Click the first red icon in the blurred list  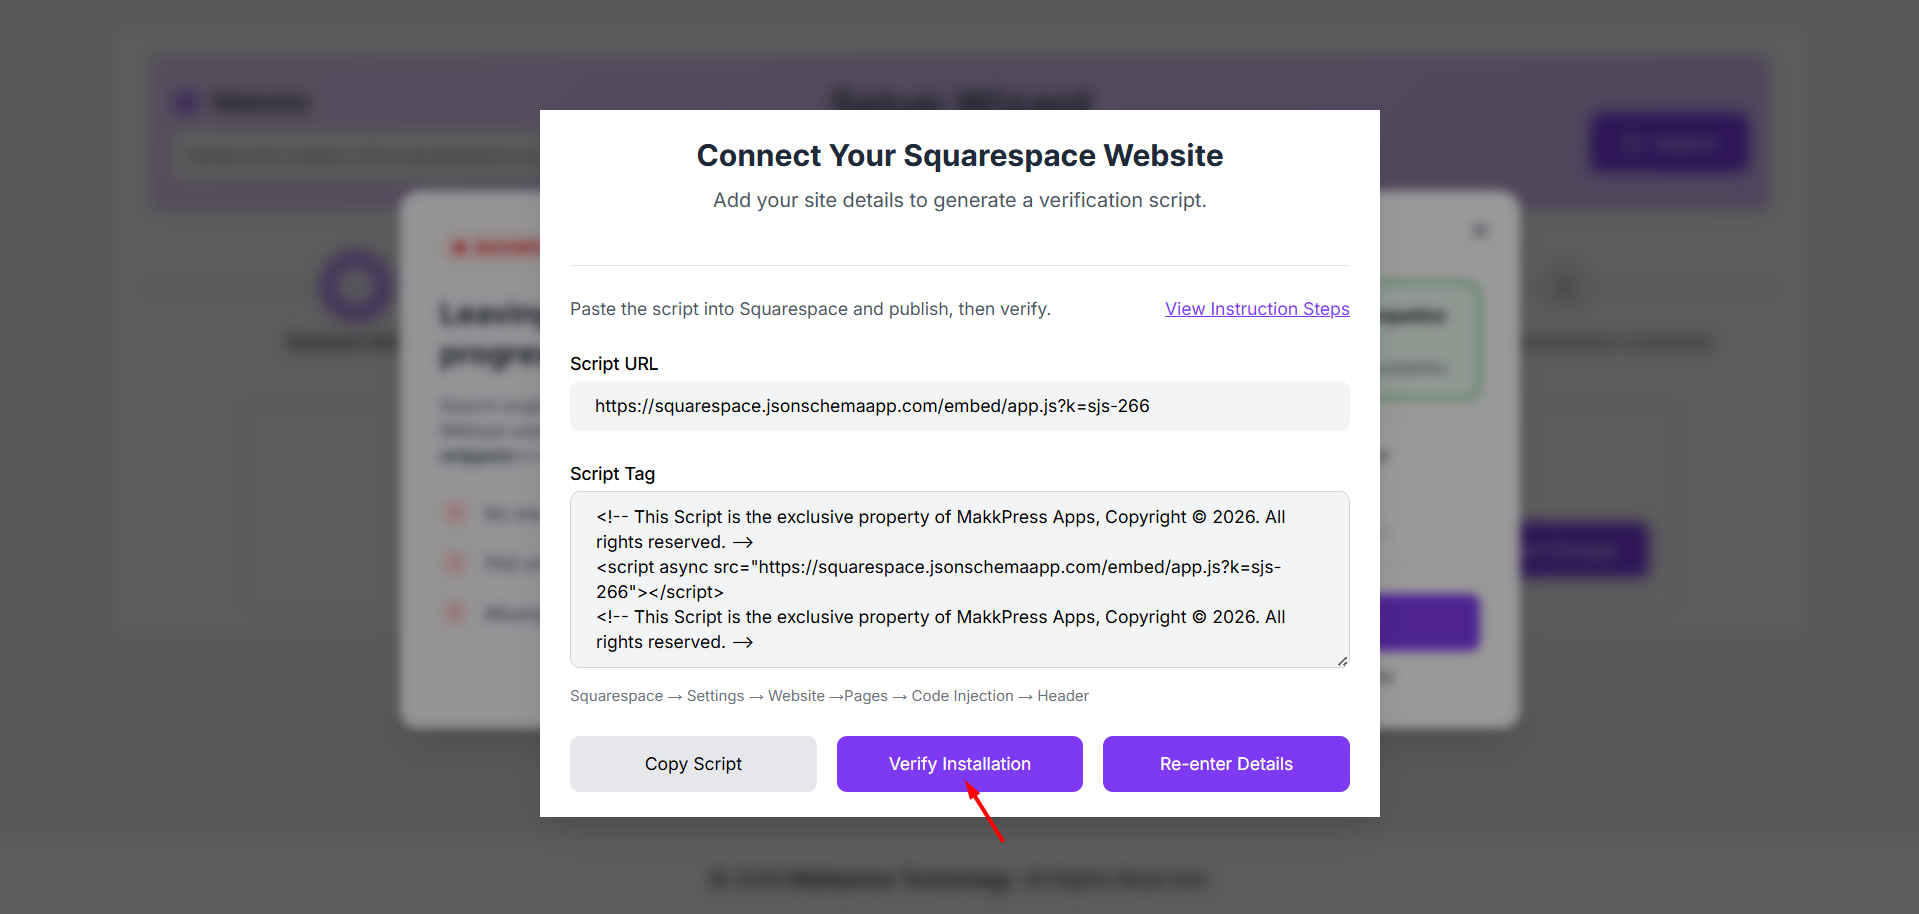click(455, 513)
